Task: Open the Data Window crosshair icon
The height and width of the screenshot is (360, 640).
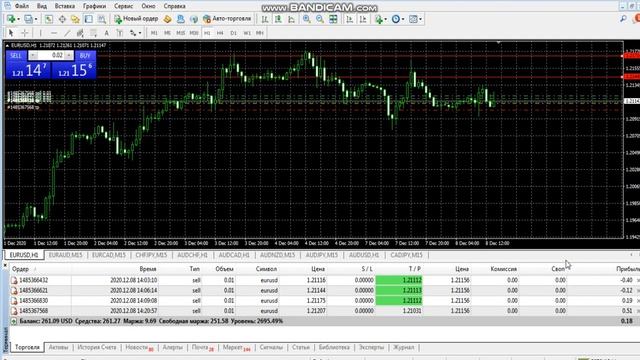Action: coord(62,19)
